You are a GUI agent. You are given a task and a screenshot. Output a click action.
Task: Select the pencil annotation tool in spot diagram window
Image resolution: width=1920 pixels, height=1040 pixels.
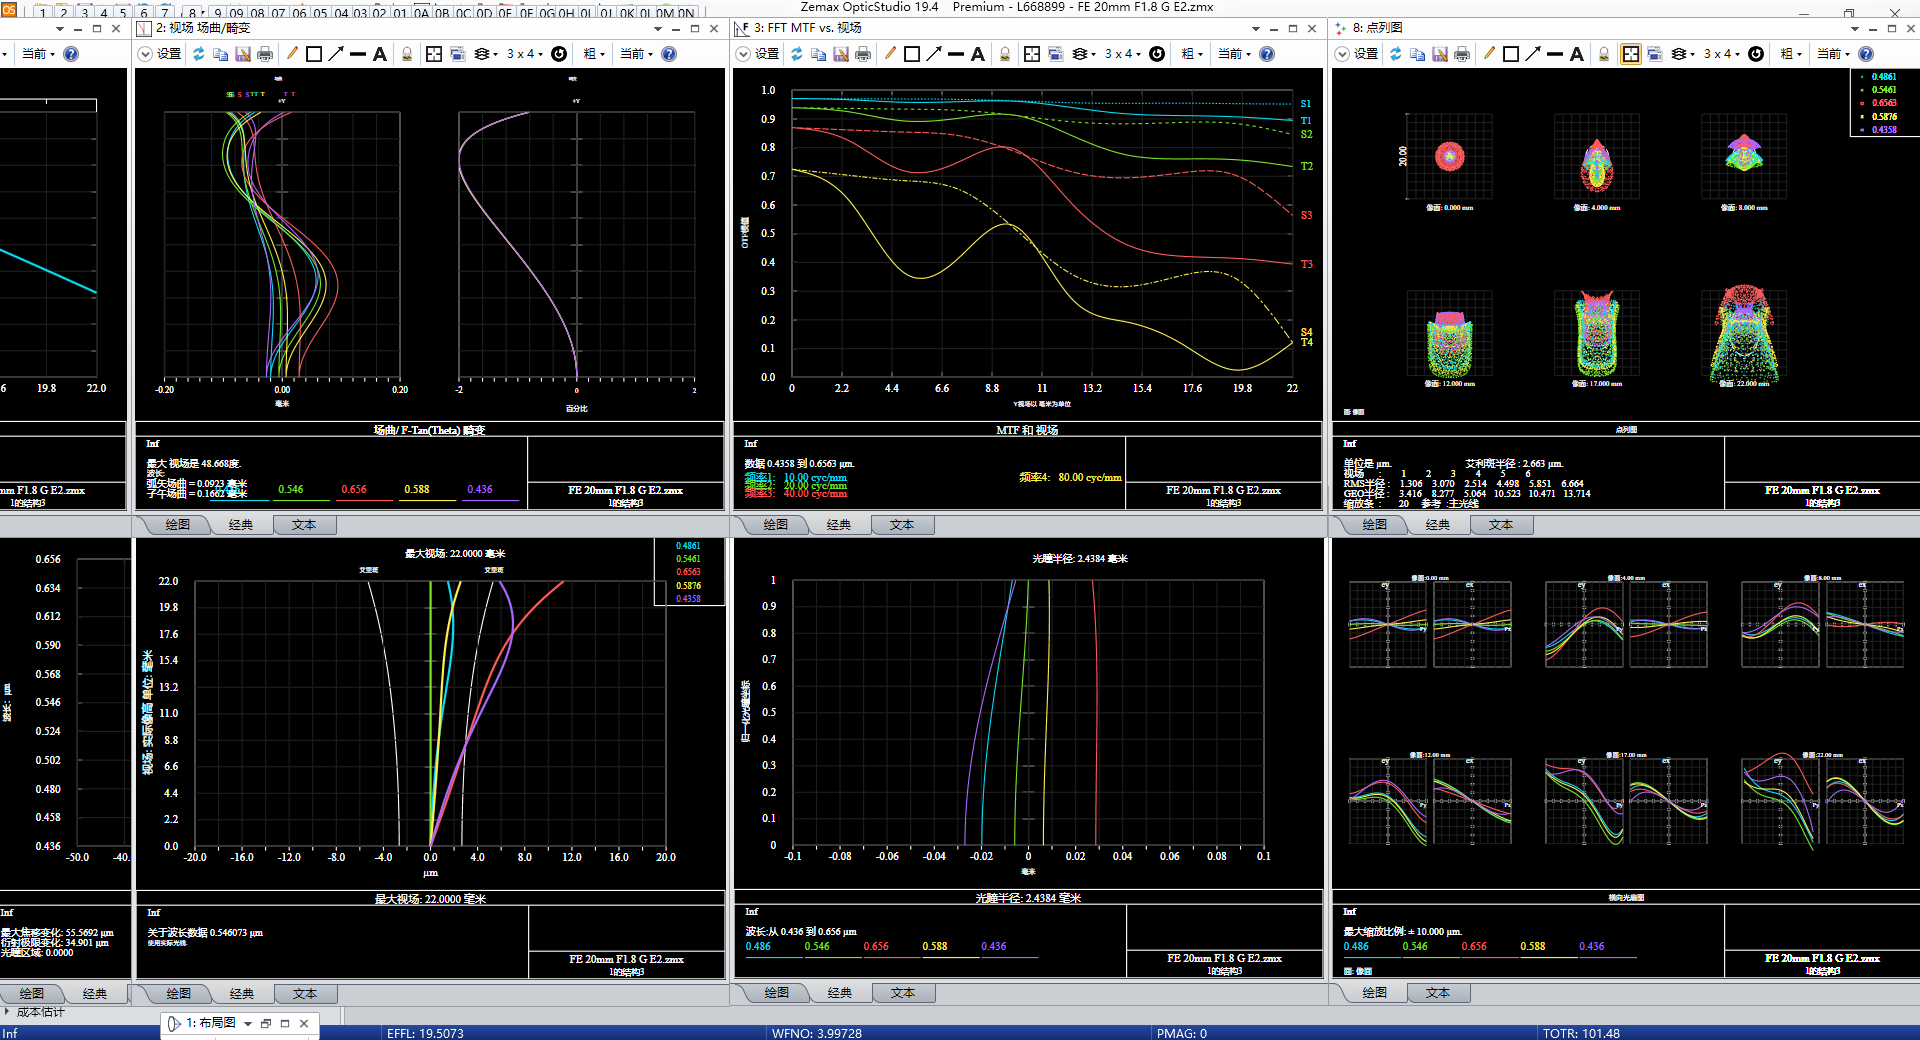pyautogui.click(x=1488, y=54)
